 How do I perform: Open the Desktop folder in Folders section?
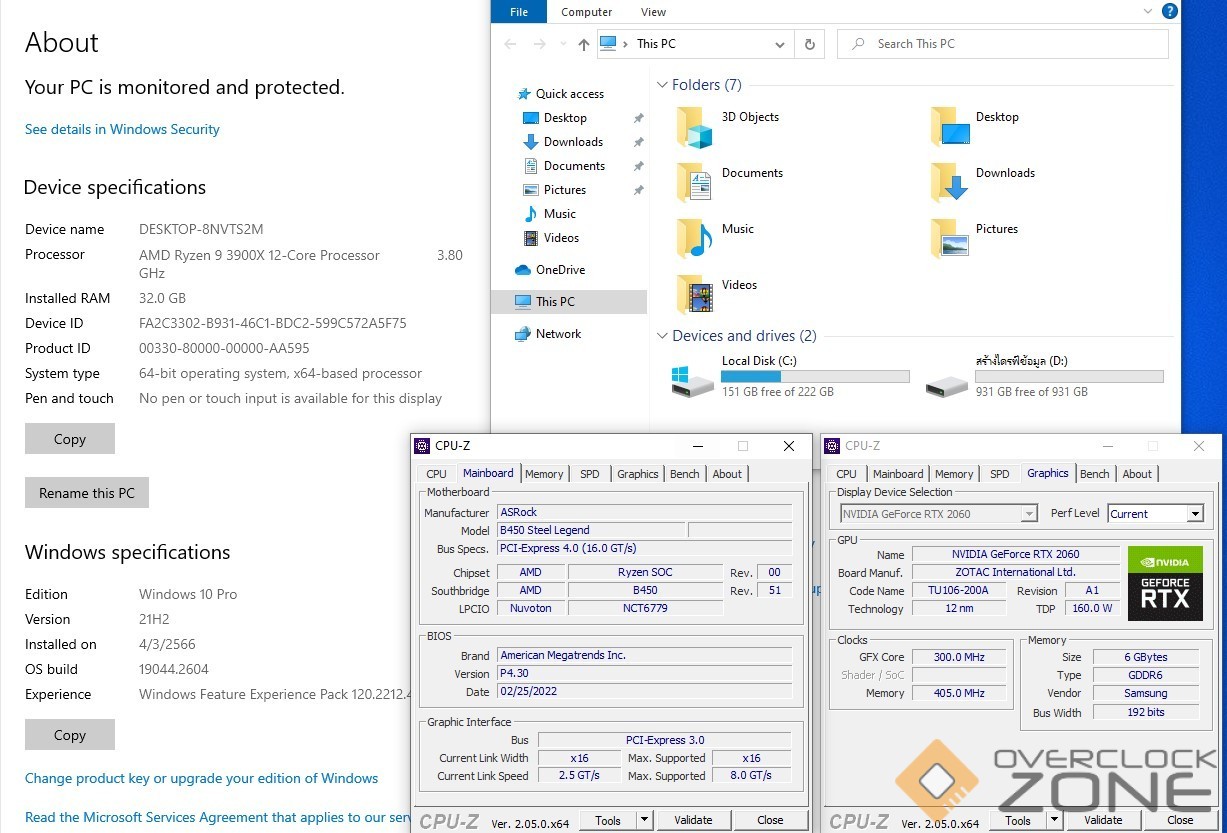(950, 128)
